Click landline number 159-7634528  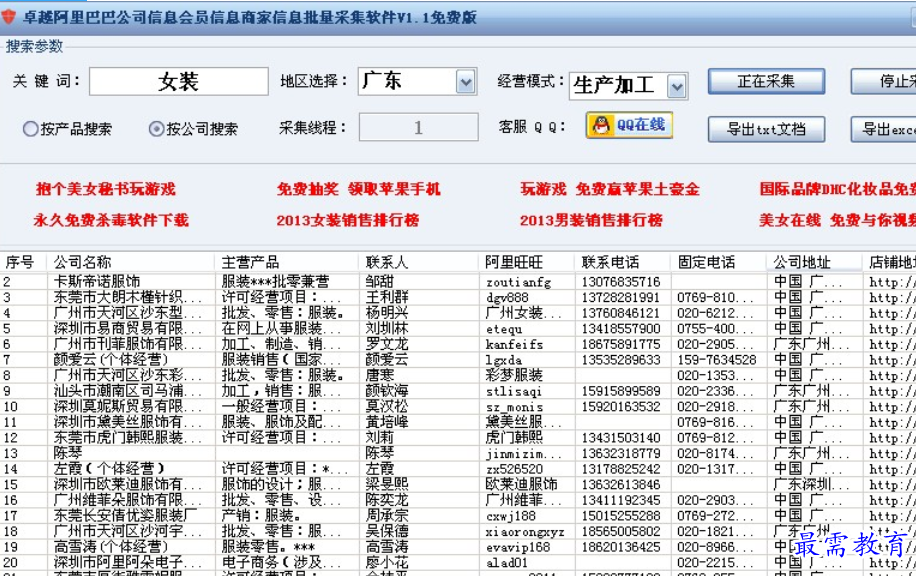coord(717,359)
